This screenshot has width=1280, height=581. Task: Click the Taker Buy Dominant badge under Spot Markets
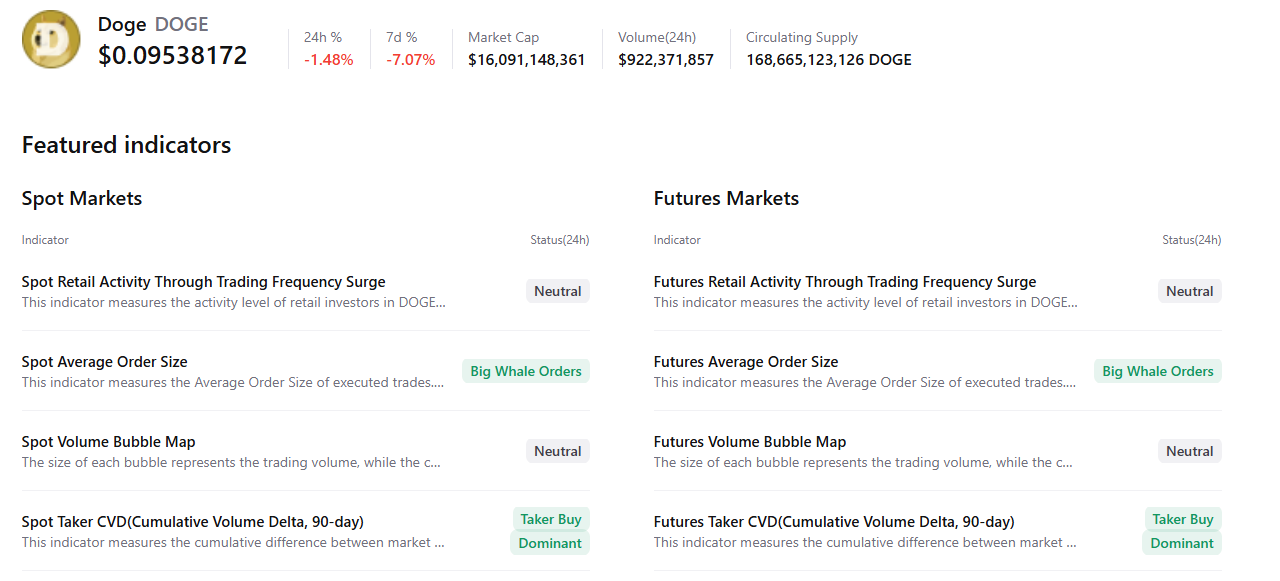[x=551, y=530]
